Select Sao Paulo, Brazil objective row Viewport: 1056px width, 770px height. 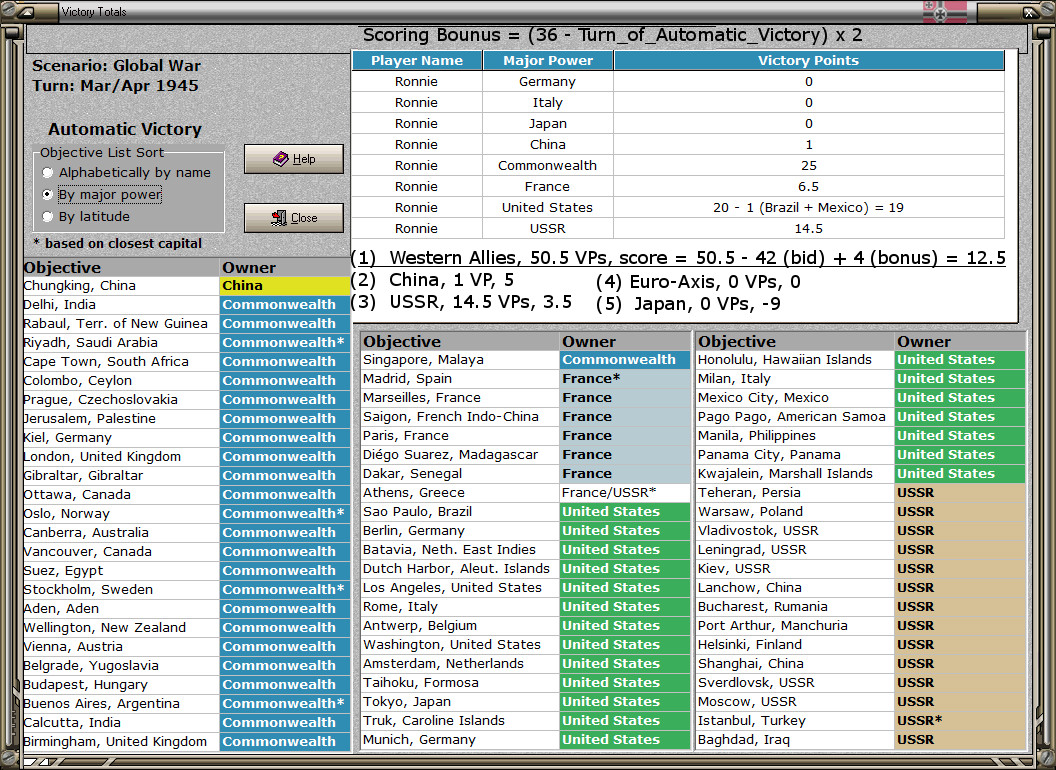(x=525, y=511)
